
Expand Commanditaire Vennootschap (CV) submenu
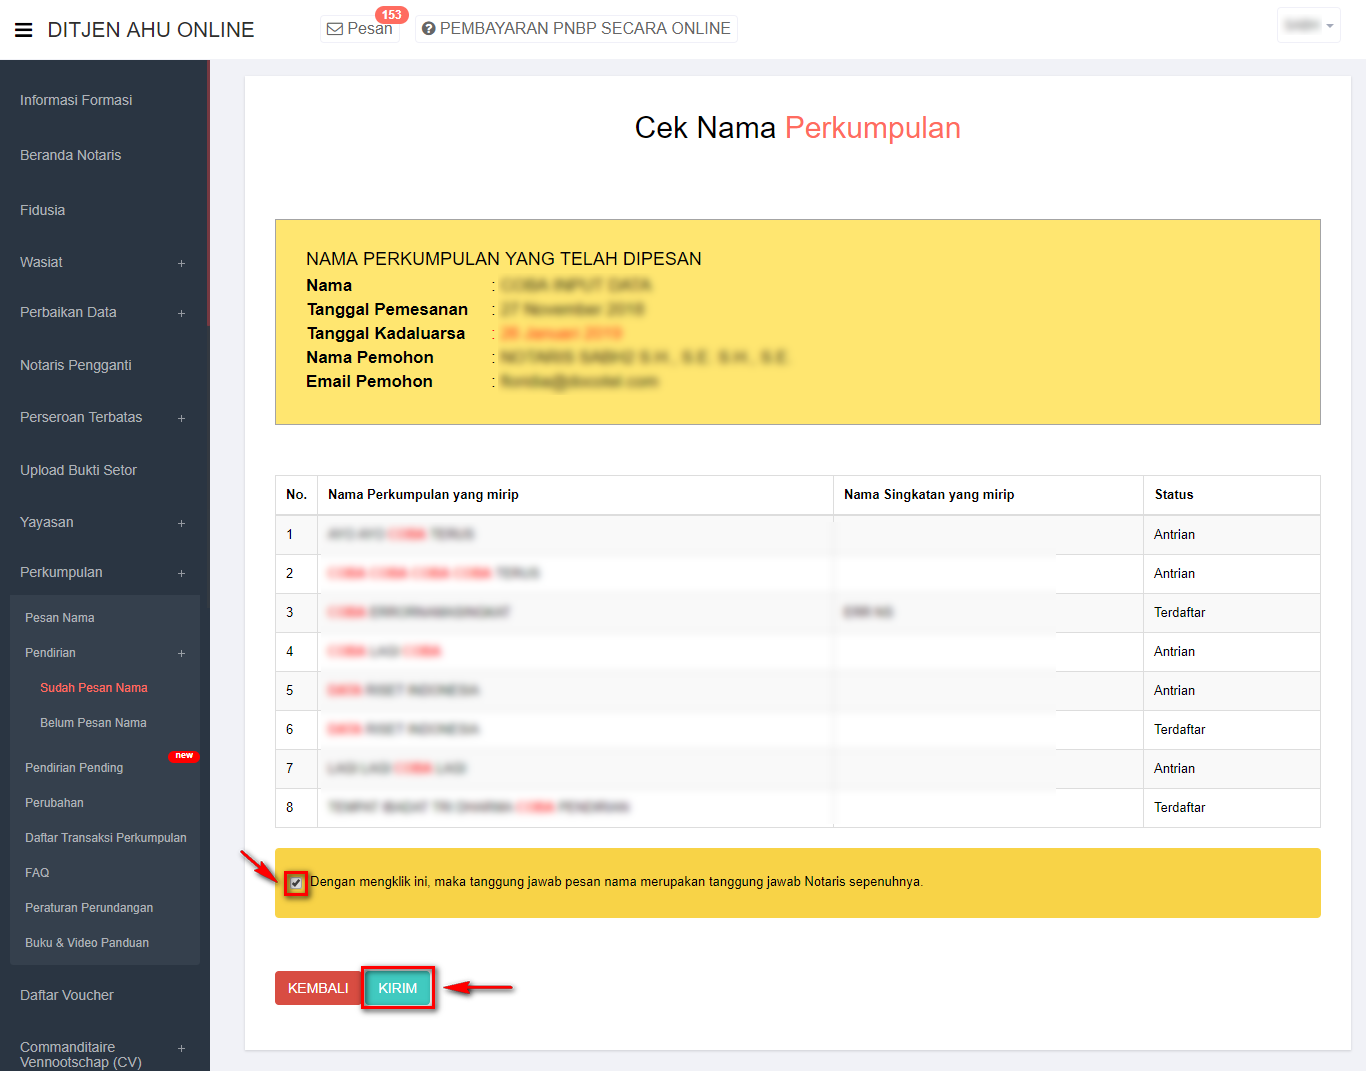point(181,1048)
